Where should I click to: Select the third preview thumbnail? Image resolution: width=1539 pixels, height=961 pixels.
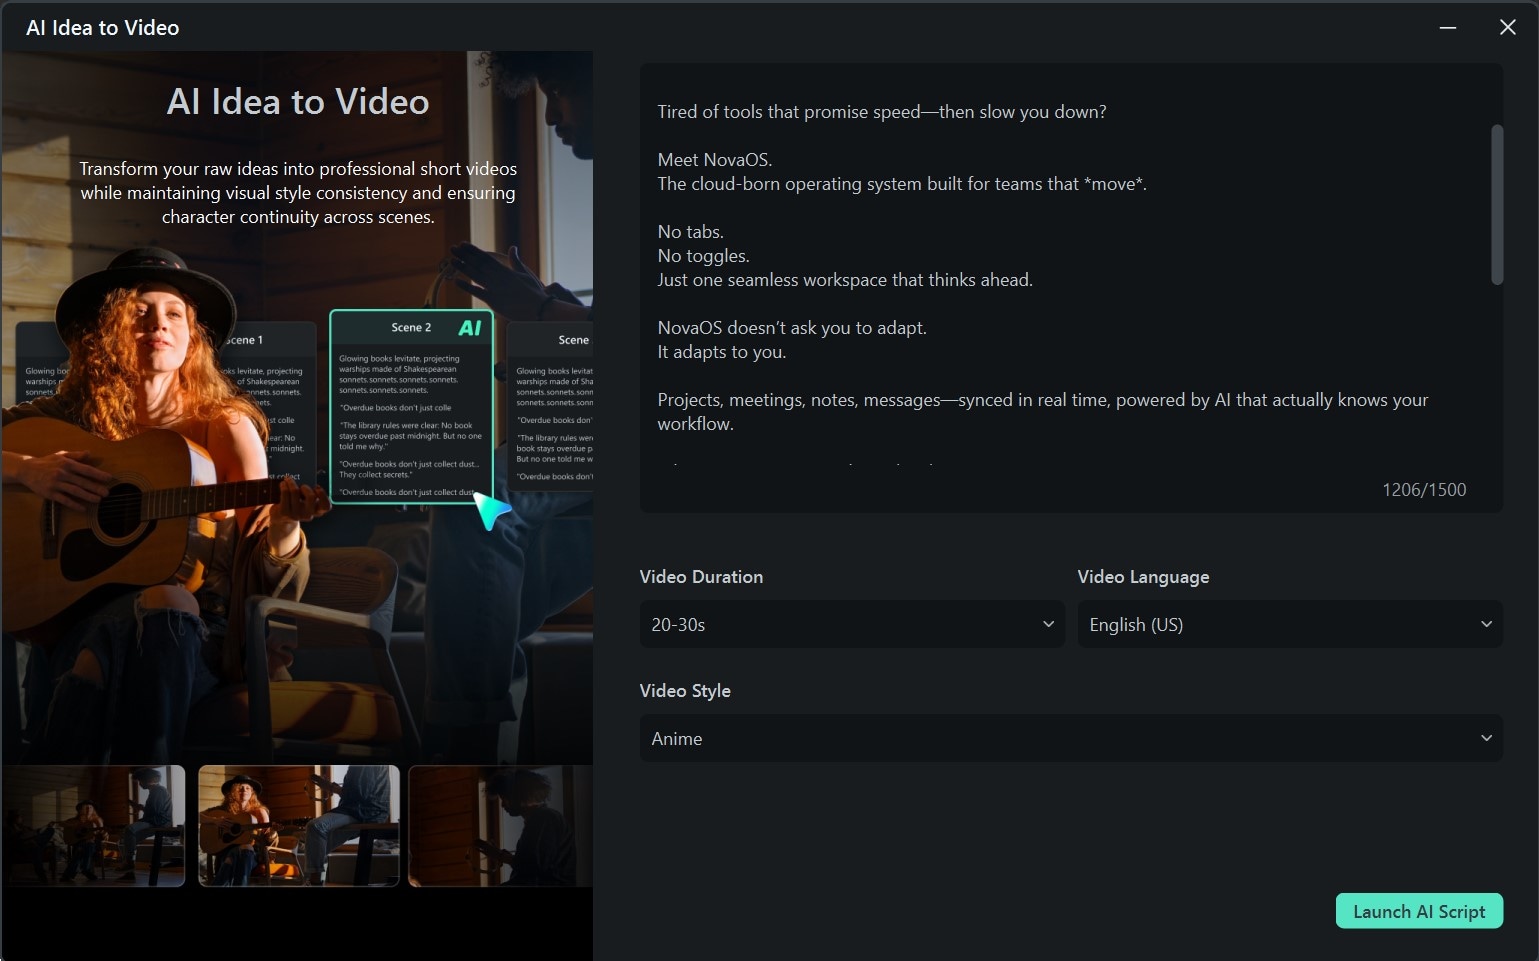click(501, 826)
